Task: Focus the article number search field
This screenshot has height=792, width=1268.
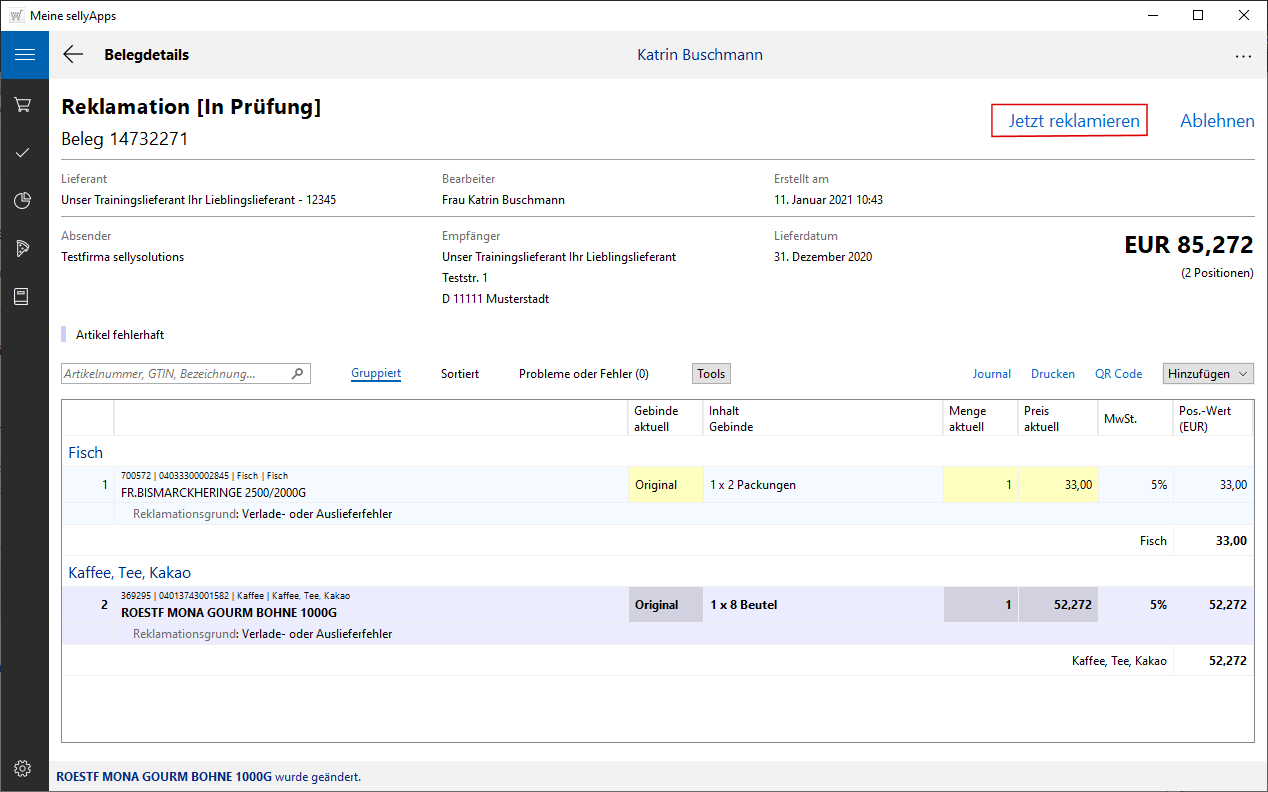Action: (x=175, y=374)
